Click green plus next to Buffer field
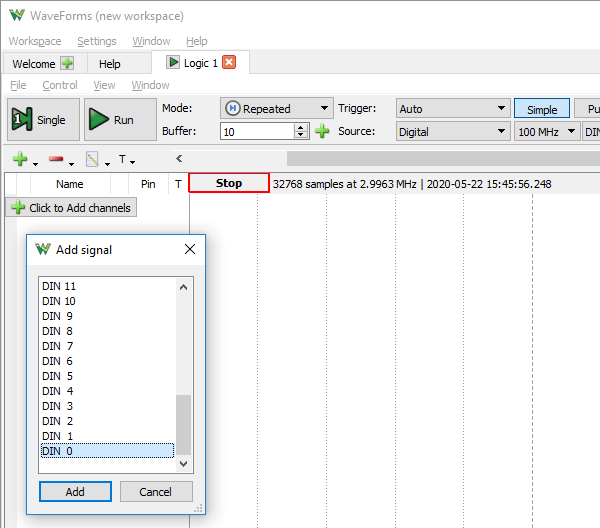This screenshot has height=528, width=600. coord(322,131)
